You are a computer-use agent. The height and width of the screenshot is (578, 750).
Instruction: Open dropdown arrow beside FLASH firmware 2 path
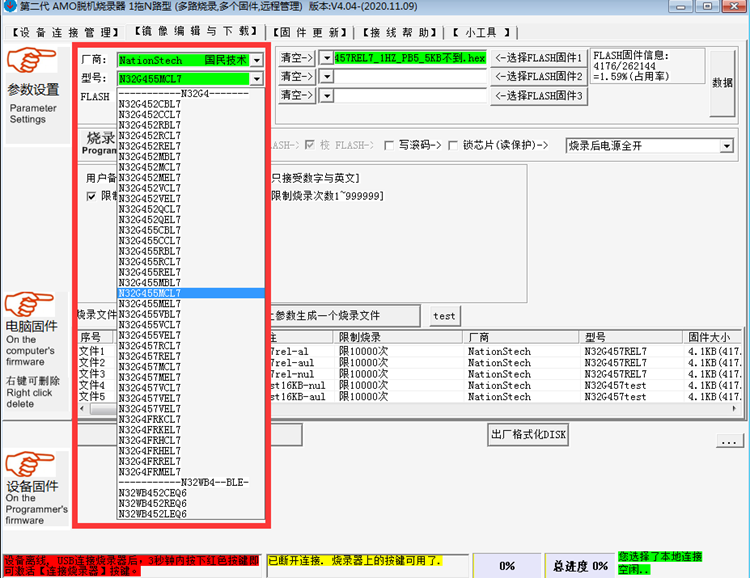[x=326, y=77]
